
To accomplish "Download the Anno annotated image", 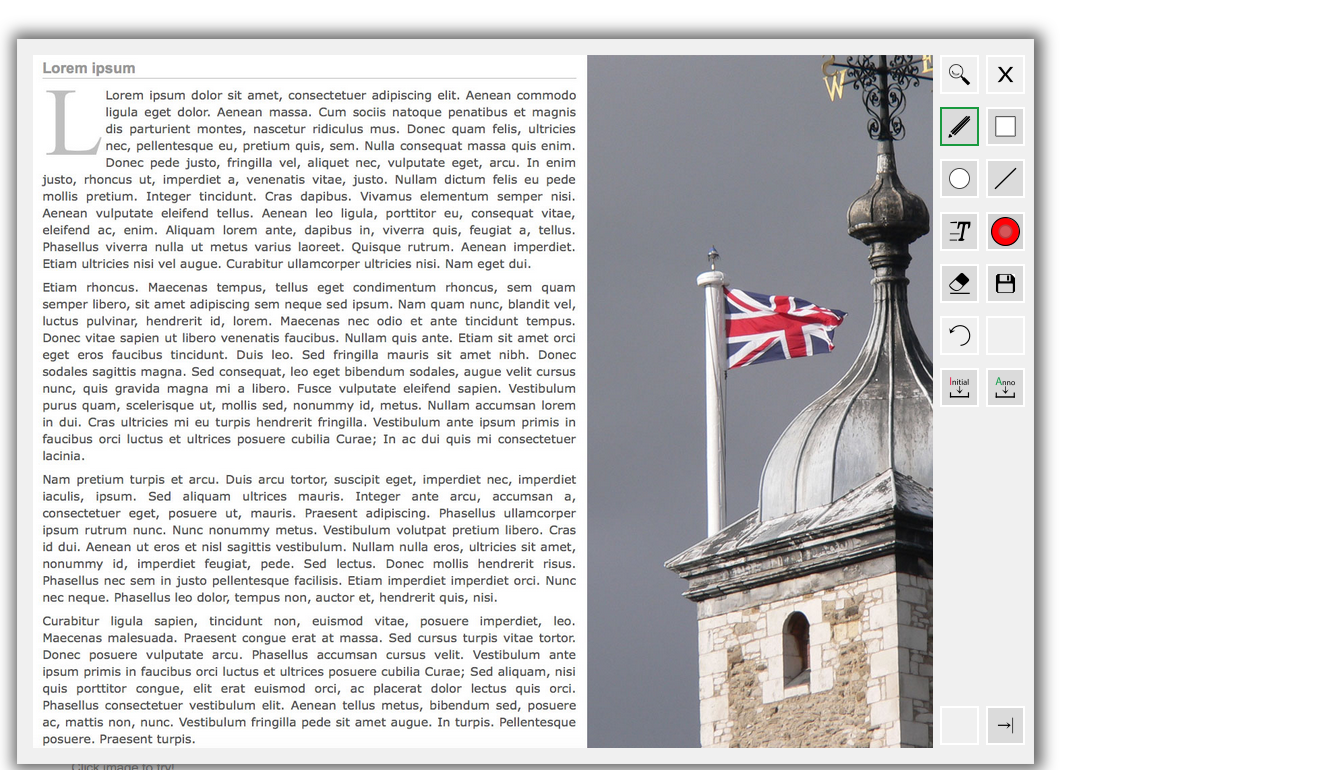I will coord(1005,387).
